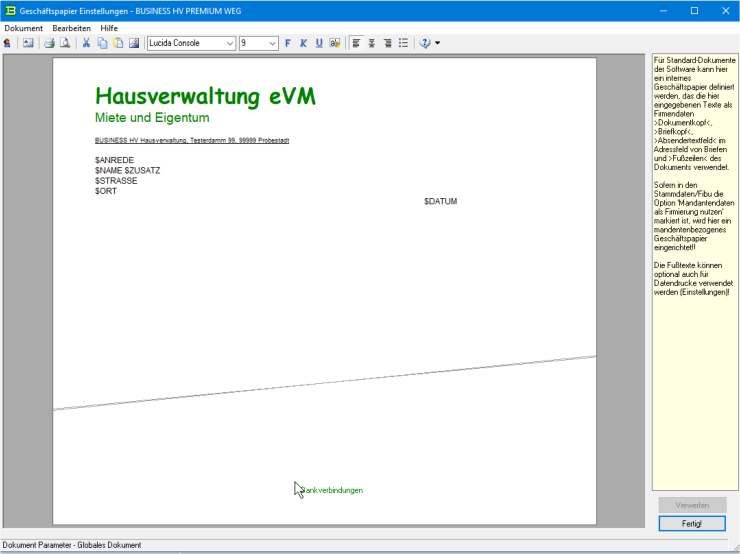Viewport: 740px width, 554px height.
Task: Expand the help icon dropdown arrow
Action: (437, 43)
